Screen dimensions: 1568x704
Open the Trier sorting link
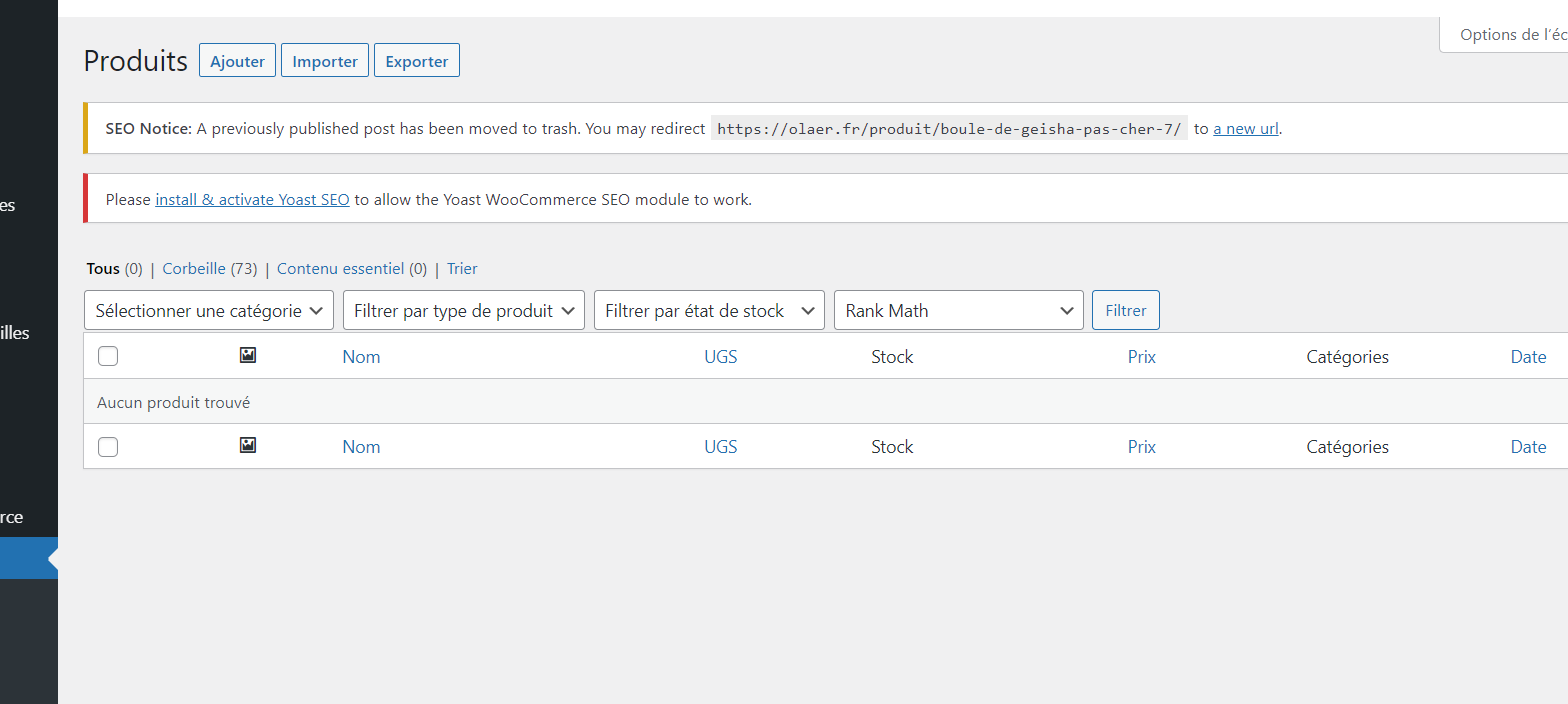coord(462,269)
